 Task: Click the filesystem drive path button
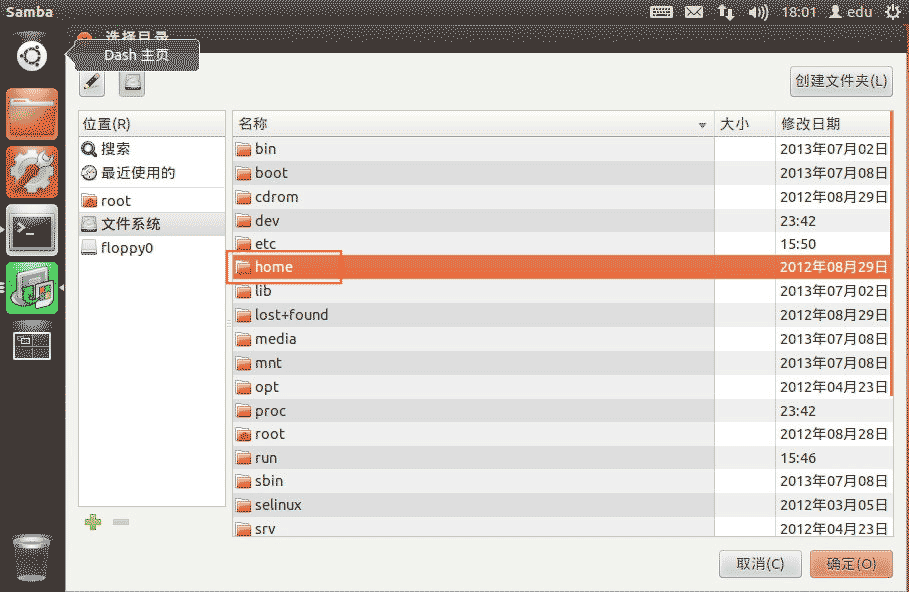[x=132, y=83]
